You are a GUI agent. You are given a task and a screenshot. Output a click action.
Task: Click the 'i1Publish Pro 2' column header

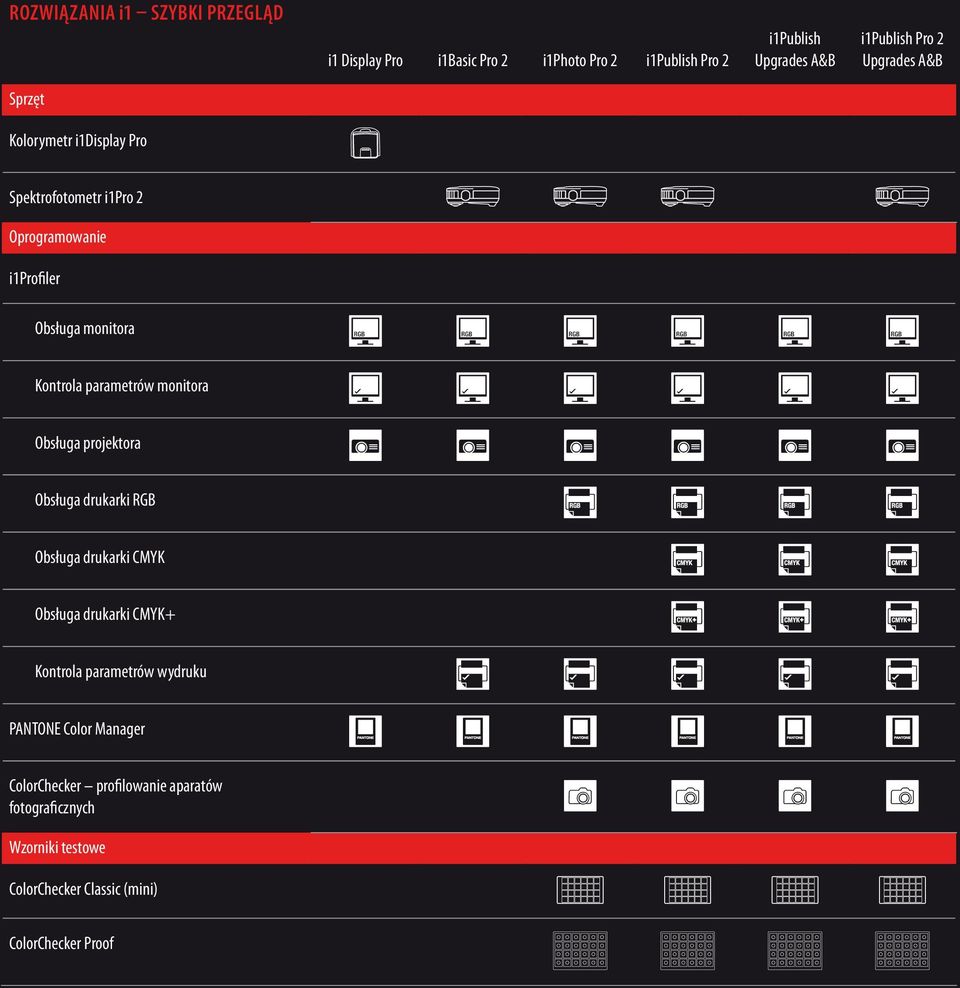tap(687, 60)
